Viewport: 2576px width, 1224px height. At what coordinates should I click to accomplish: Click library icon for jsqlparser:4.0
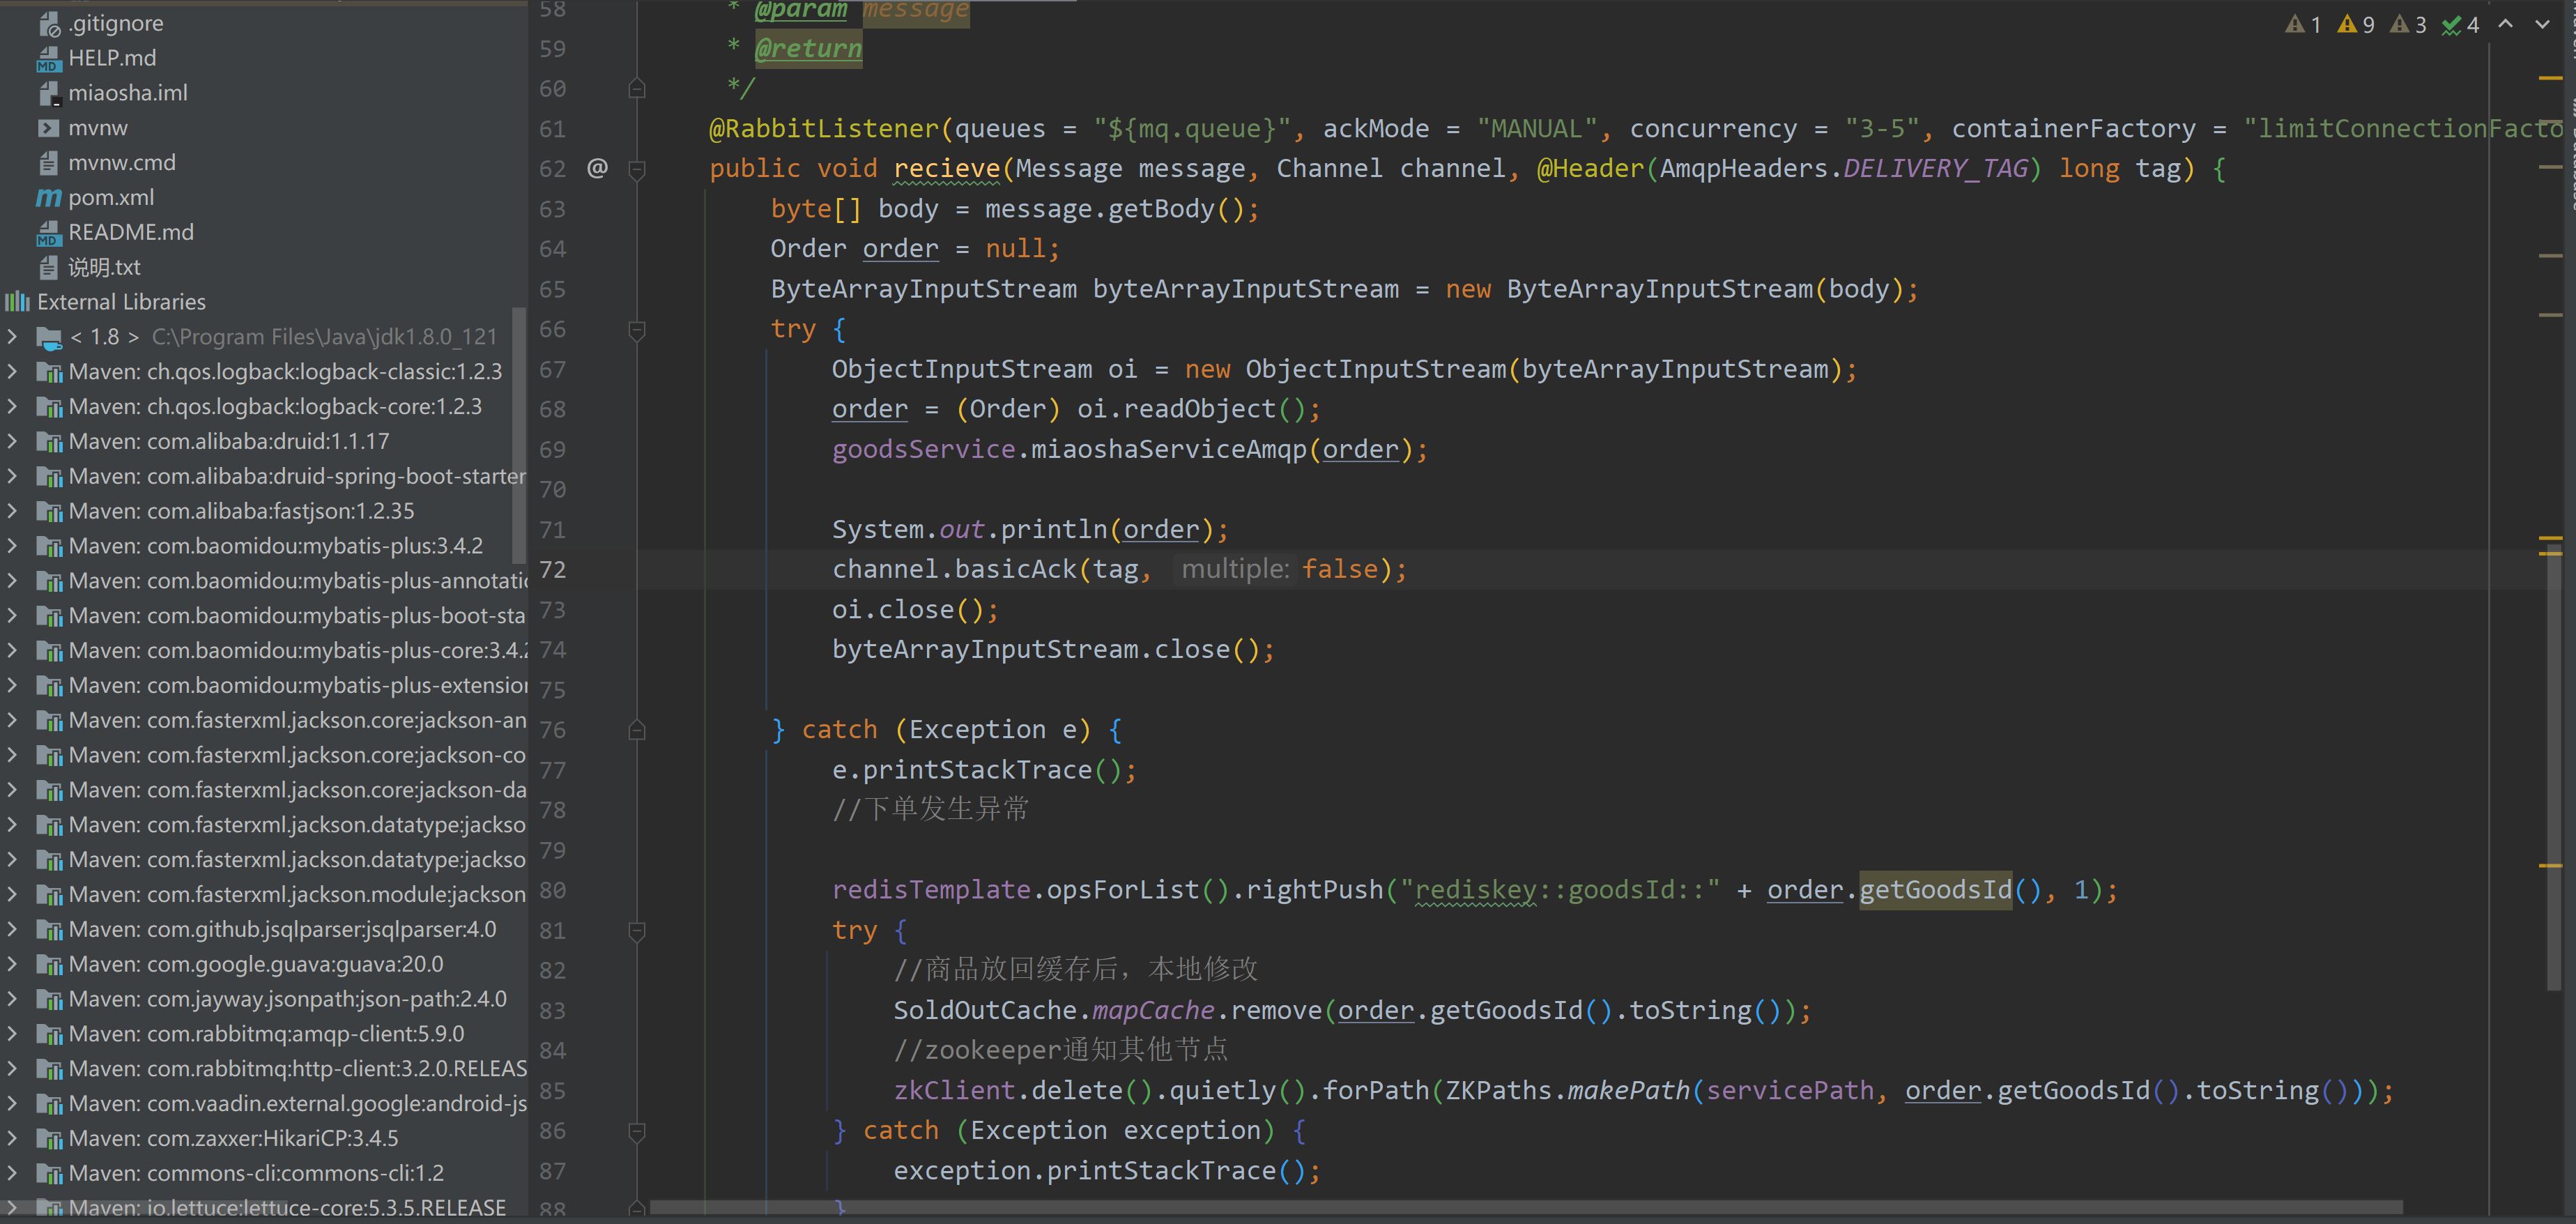[49, 929]
